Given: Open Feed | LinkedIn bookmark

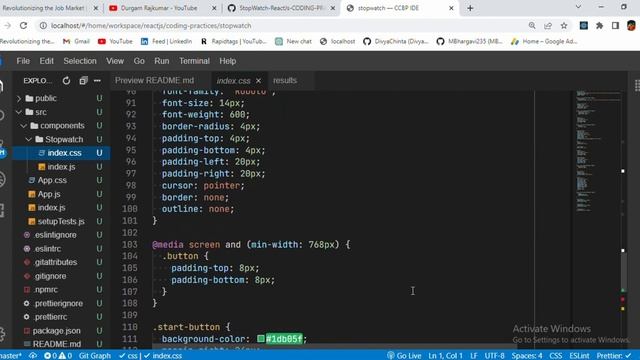Looking at the screenshot, I should [166, 41].
